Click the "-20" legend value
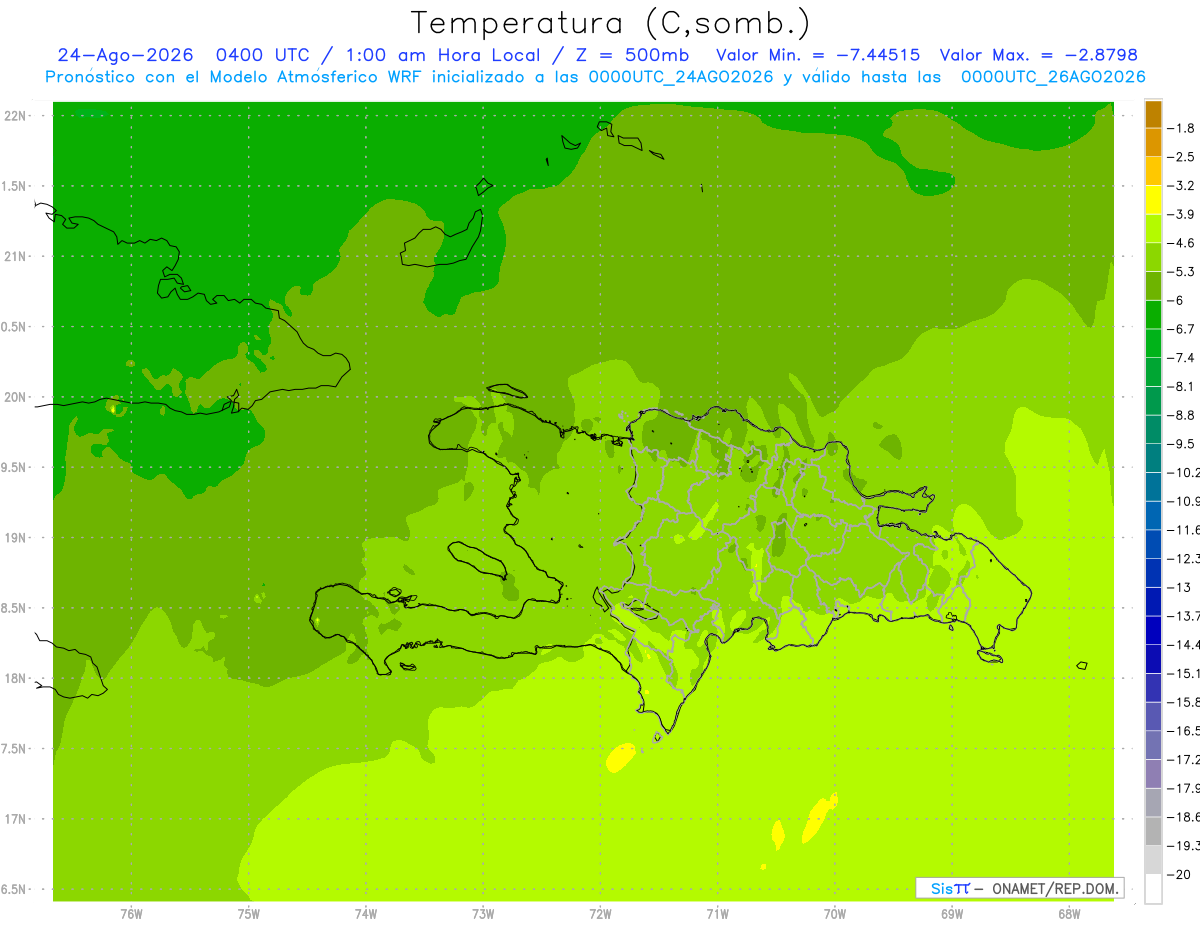Viewport: 1200px width, 927px height. (x=1180, y=874)
